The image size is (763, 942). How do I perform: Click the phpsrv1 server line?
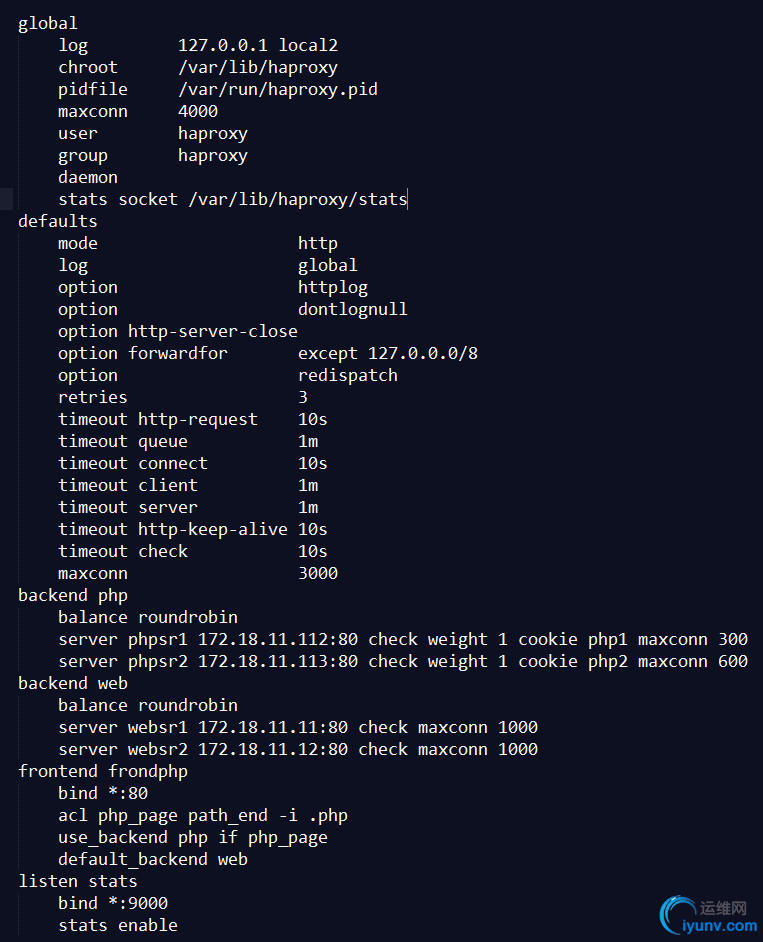pos(402,639)
